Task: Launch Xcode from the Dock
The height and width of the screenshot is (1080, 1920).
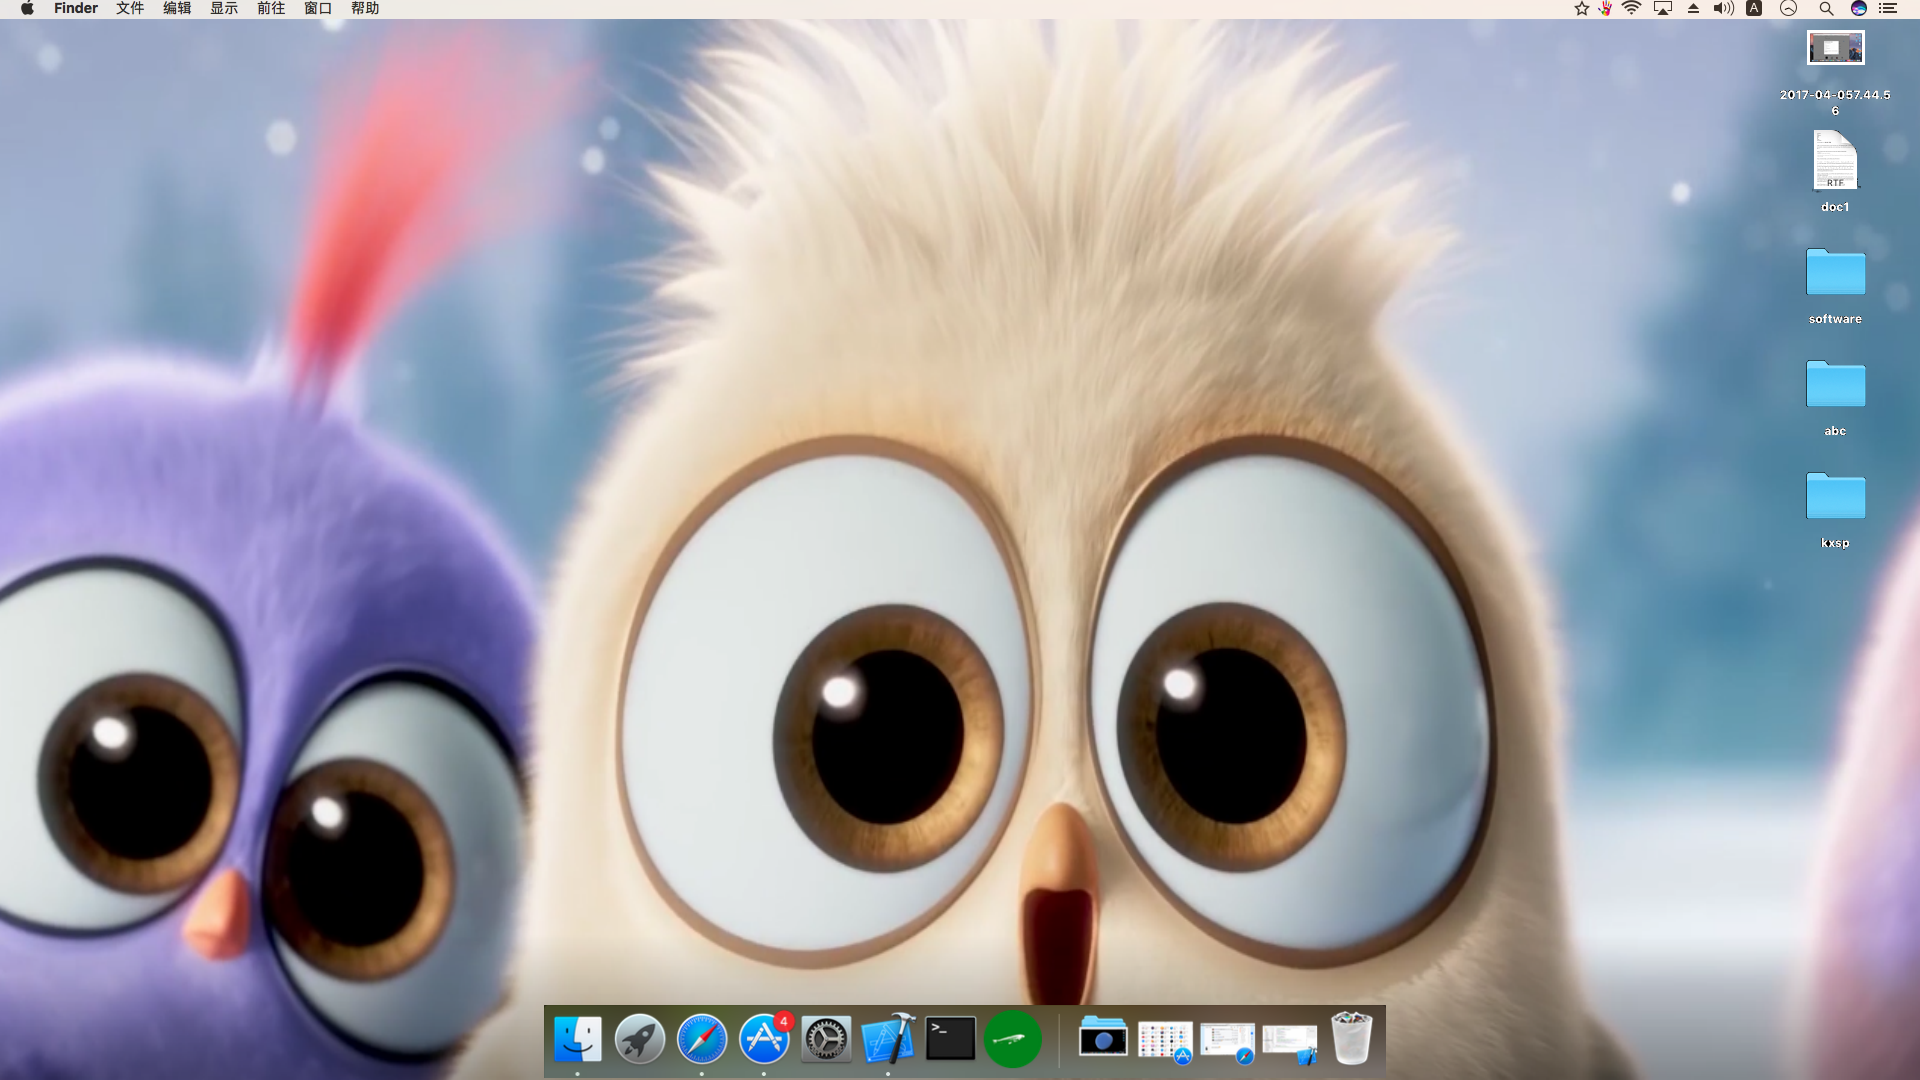Action: (x=888, y=1039)
